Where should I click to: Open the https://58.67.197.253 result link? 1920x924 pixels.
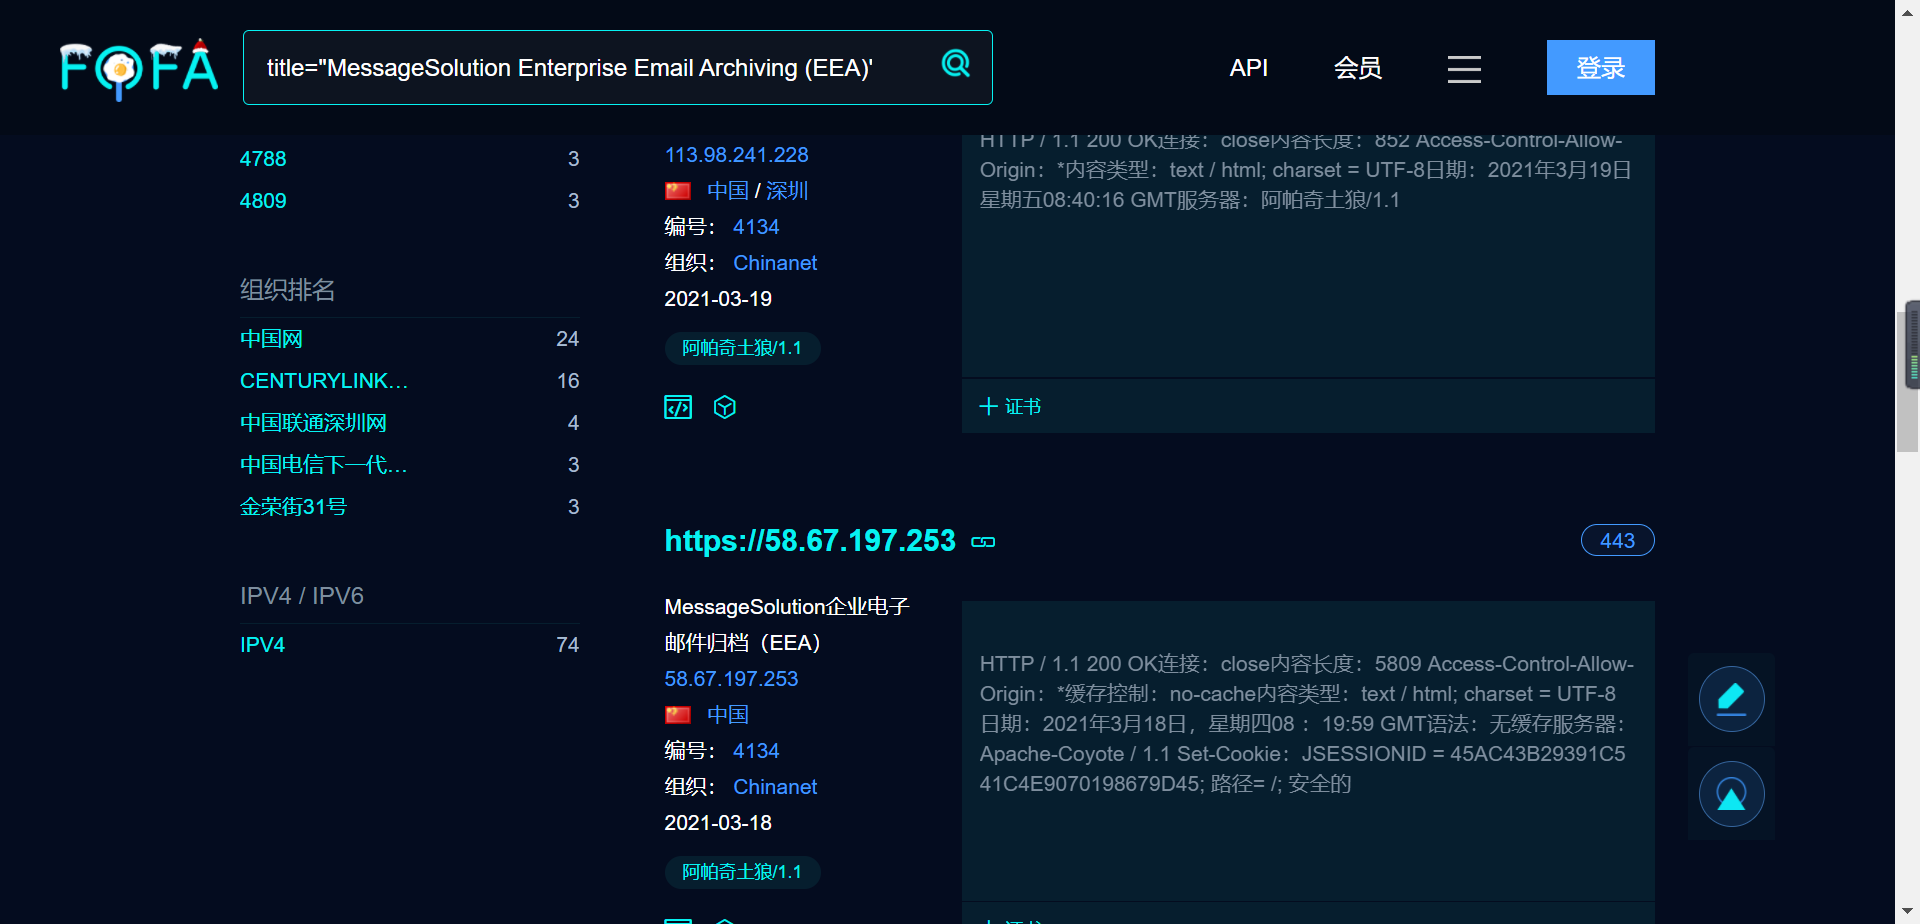coord(810,541)
